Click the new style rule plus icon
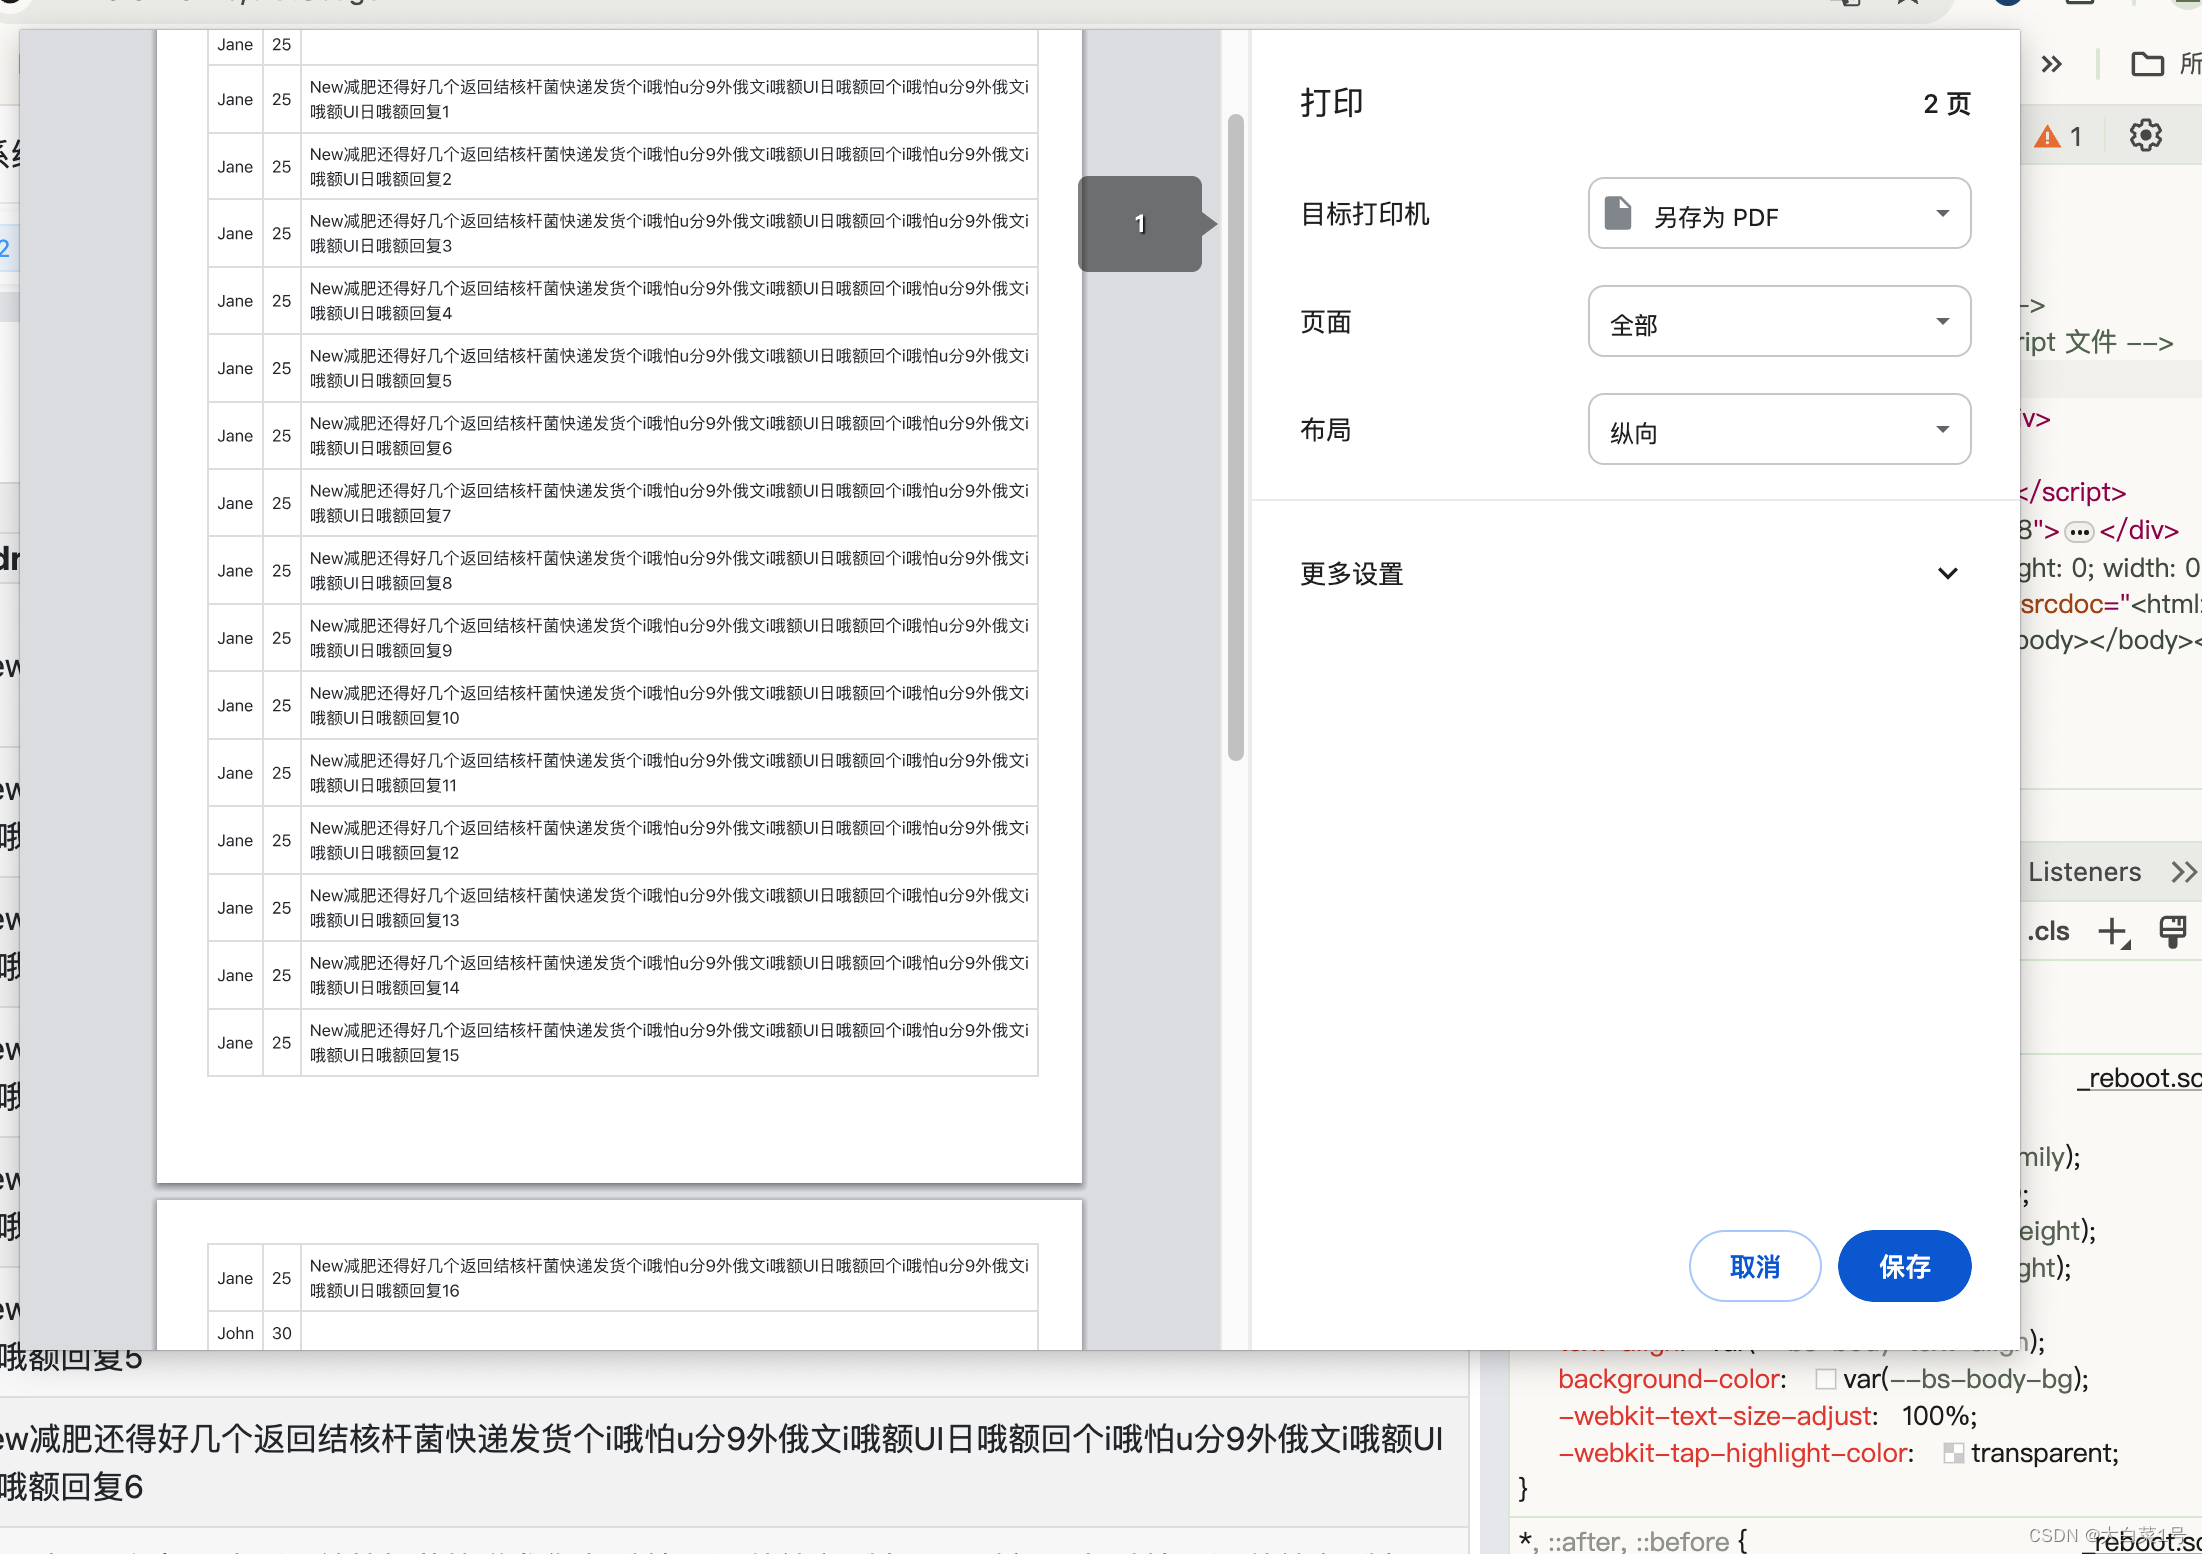Viewport: 2202px width, 1554px height. tap(2113, 931)
